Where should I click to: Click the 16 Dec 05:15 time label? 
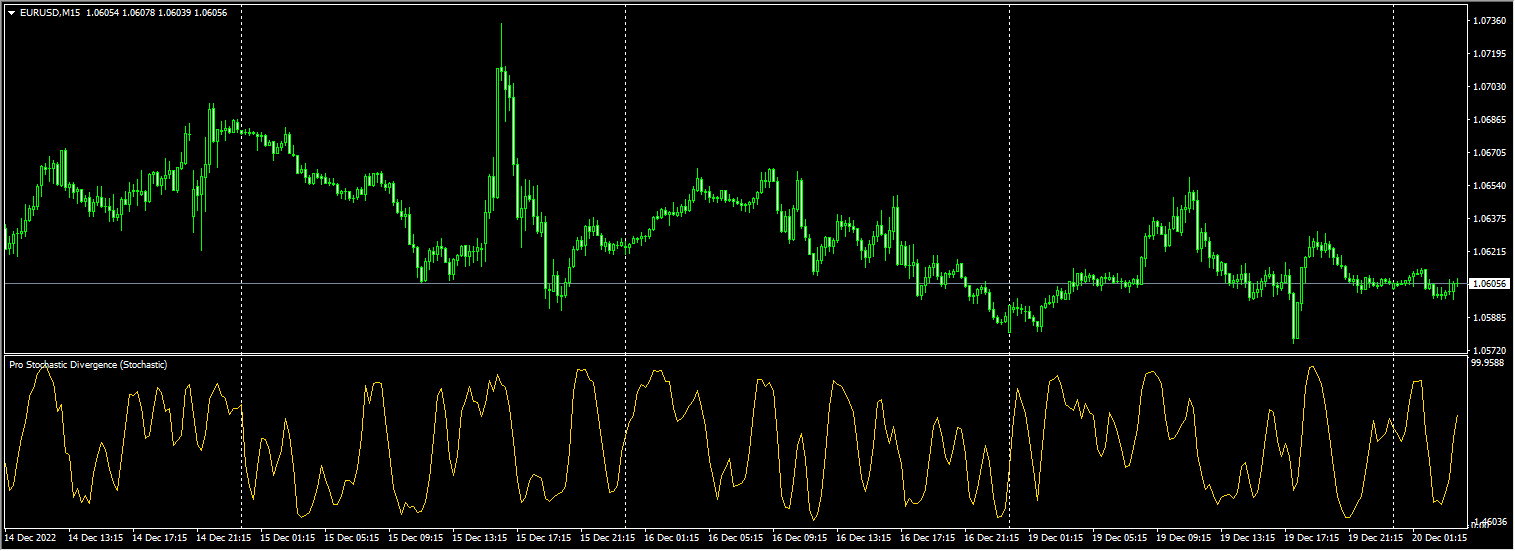pyautogui.click(x=736, y=538)
